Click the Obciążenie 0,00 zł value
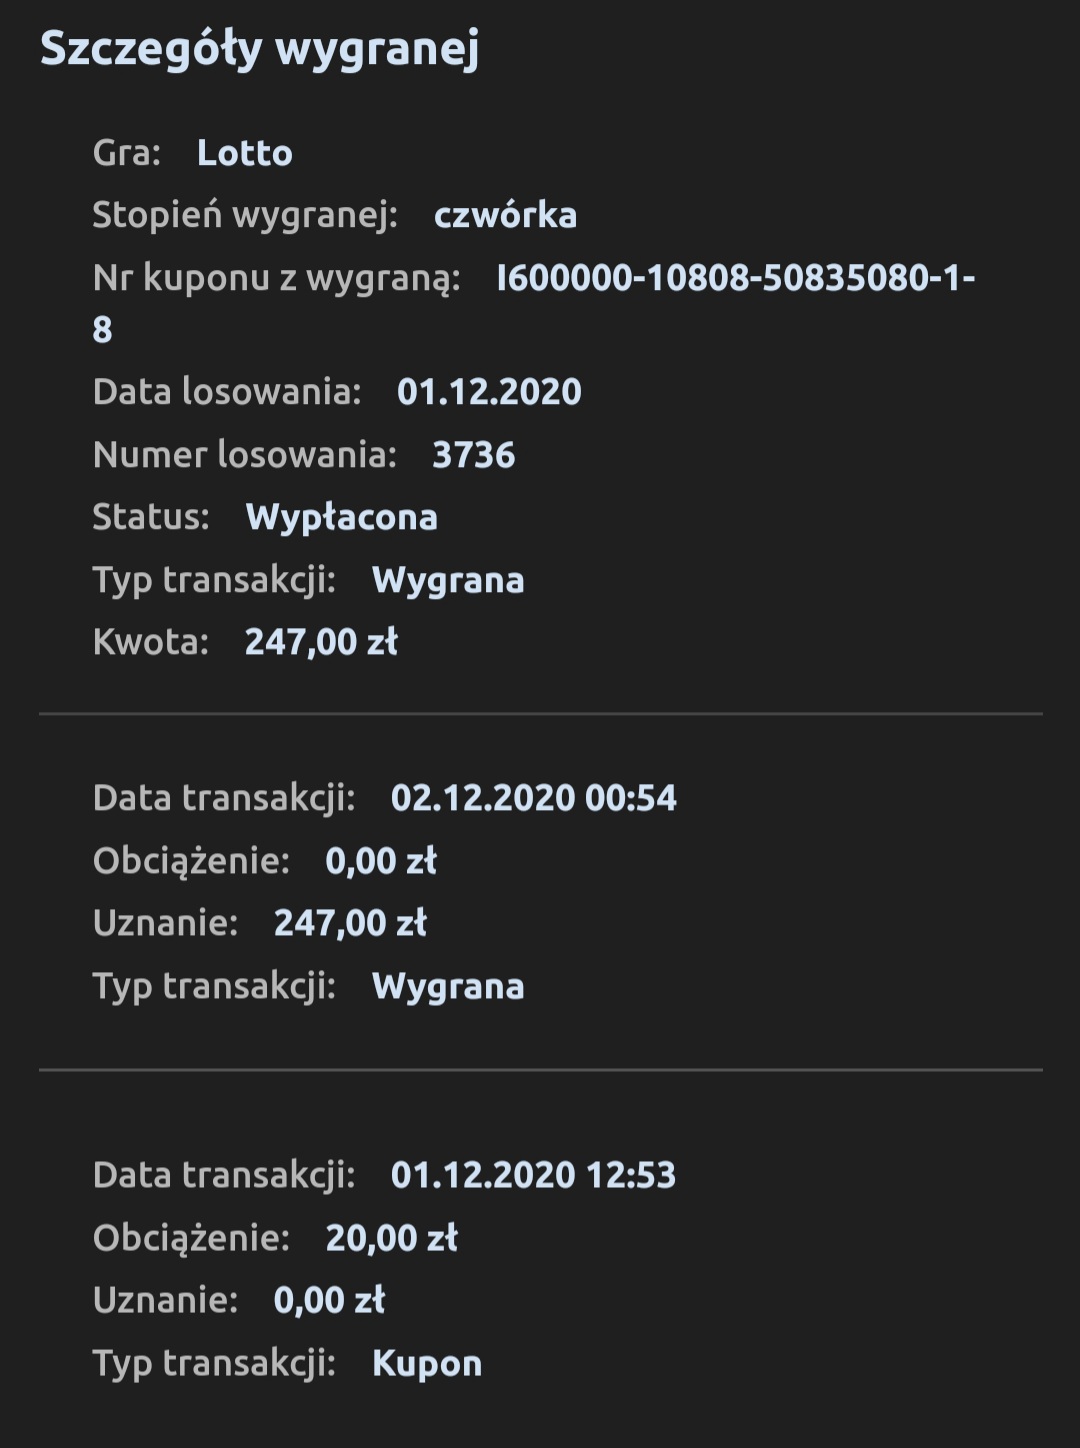 pyautogui.click(x=381, y=860)
